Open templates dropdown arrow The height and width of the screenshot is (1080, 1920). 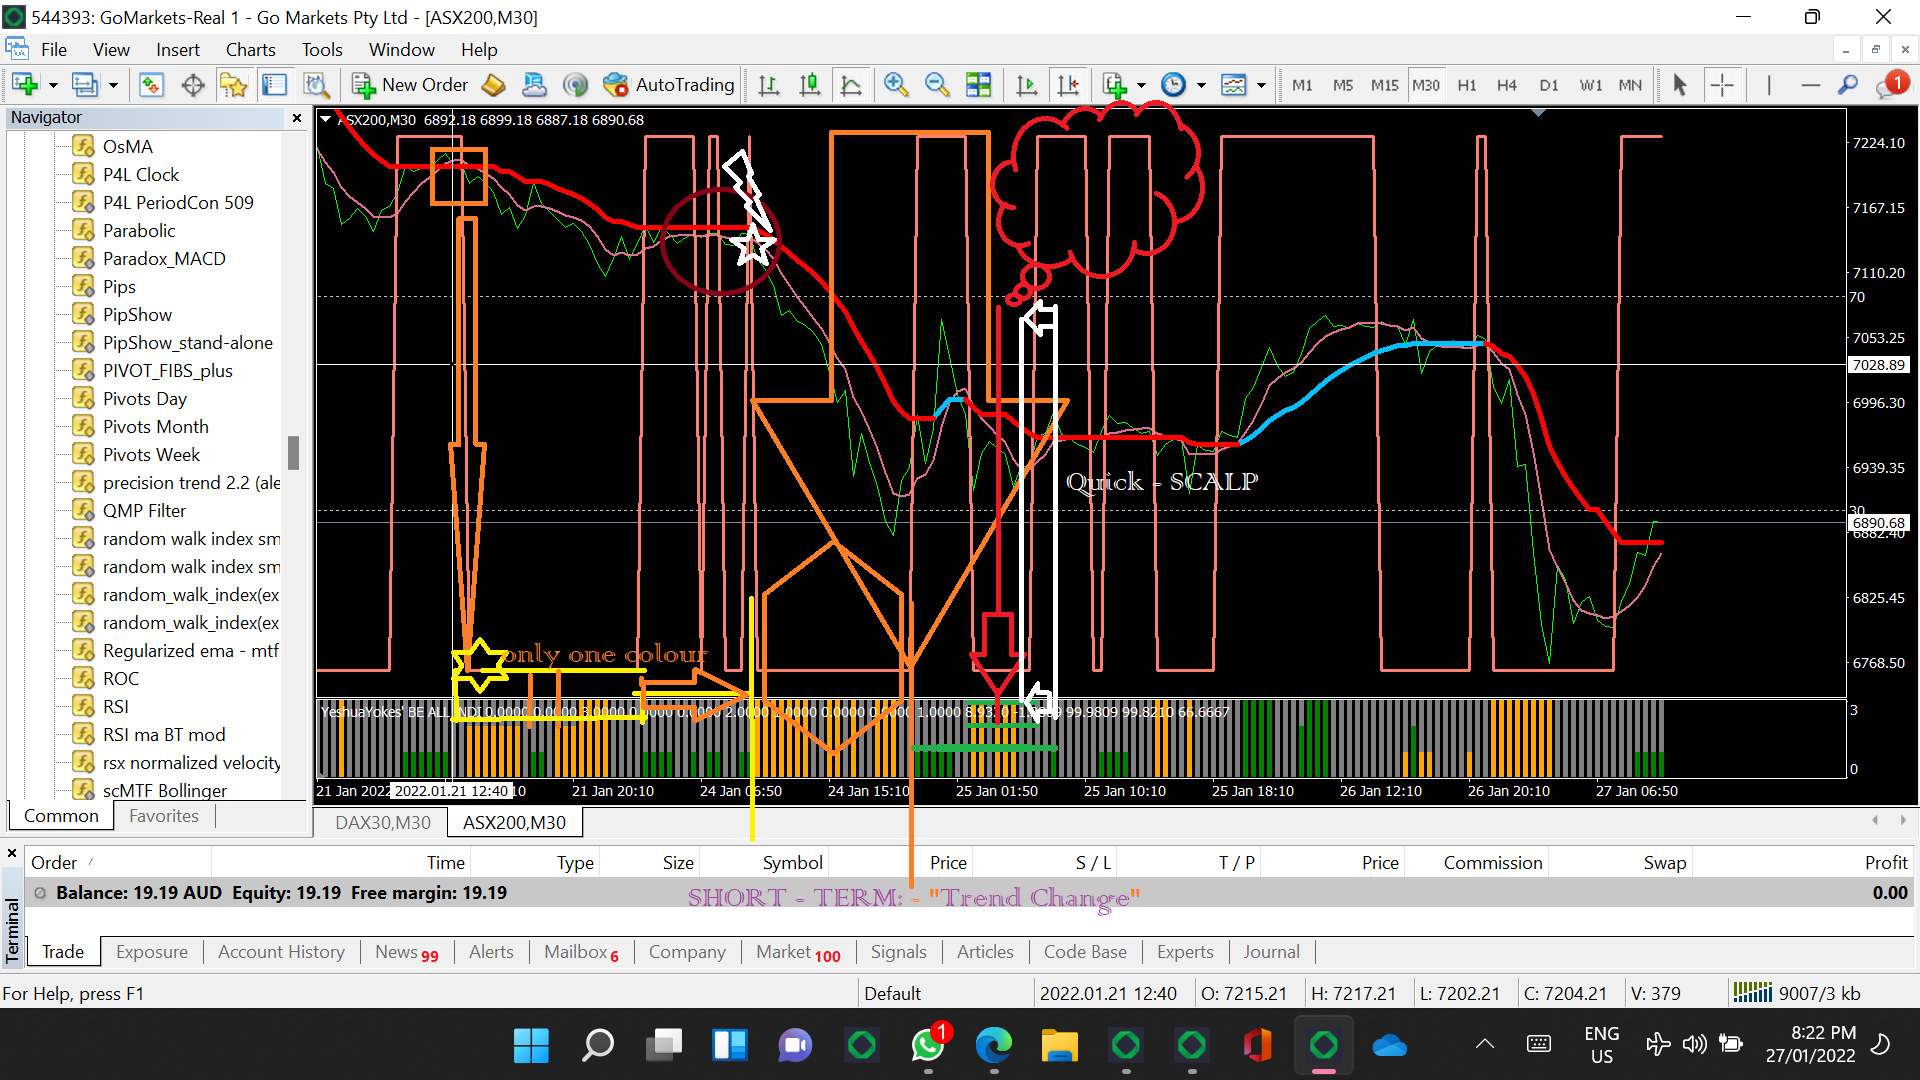tap(1261, 85)
